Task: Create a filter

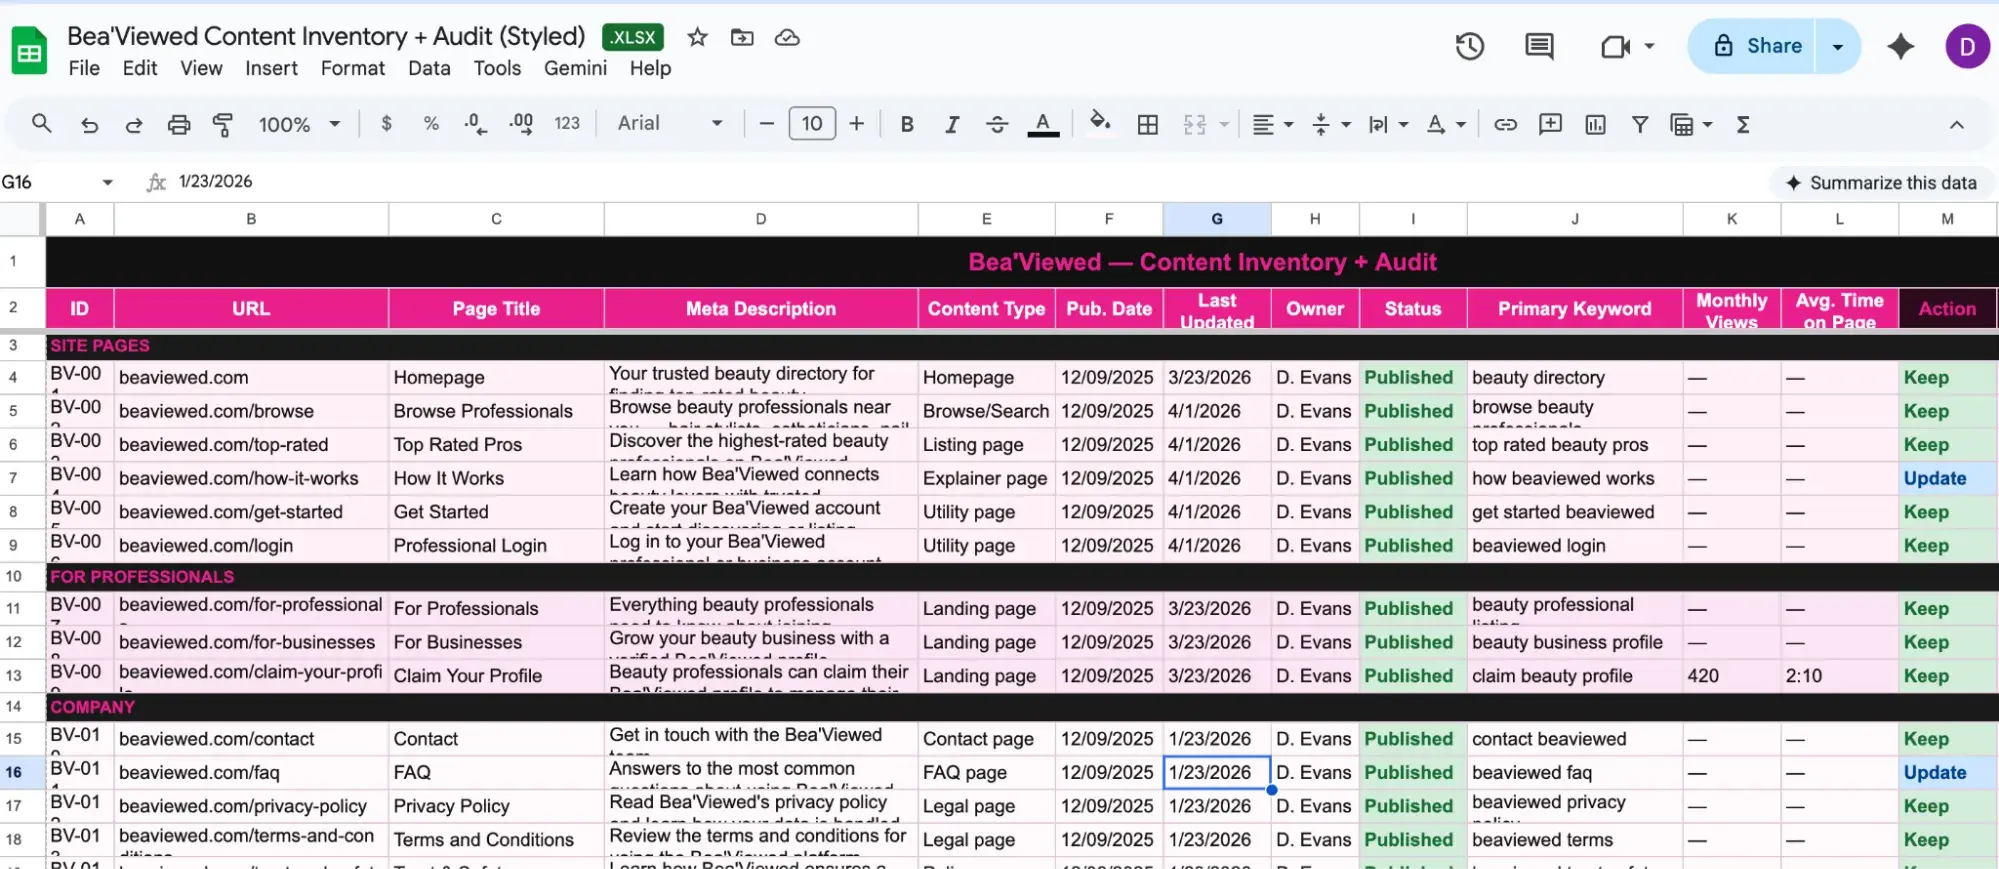Action: (1640, 125)
